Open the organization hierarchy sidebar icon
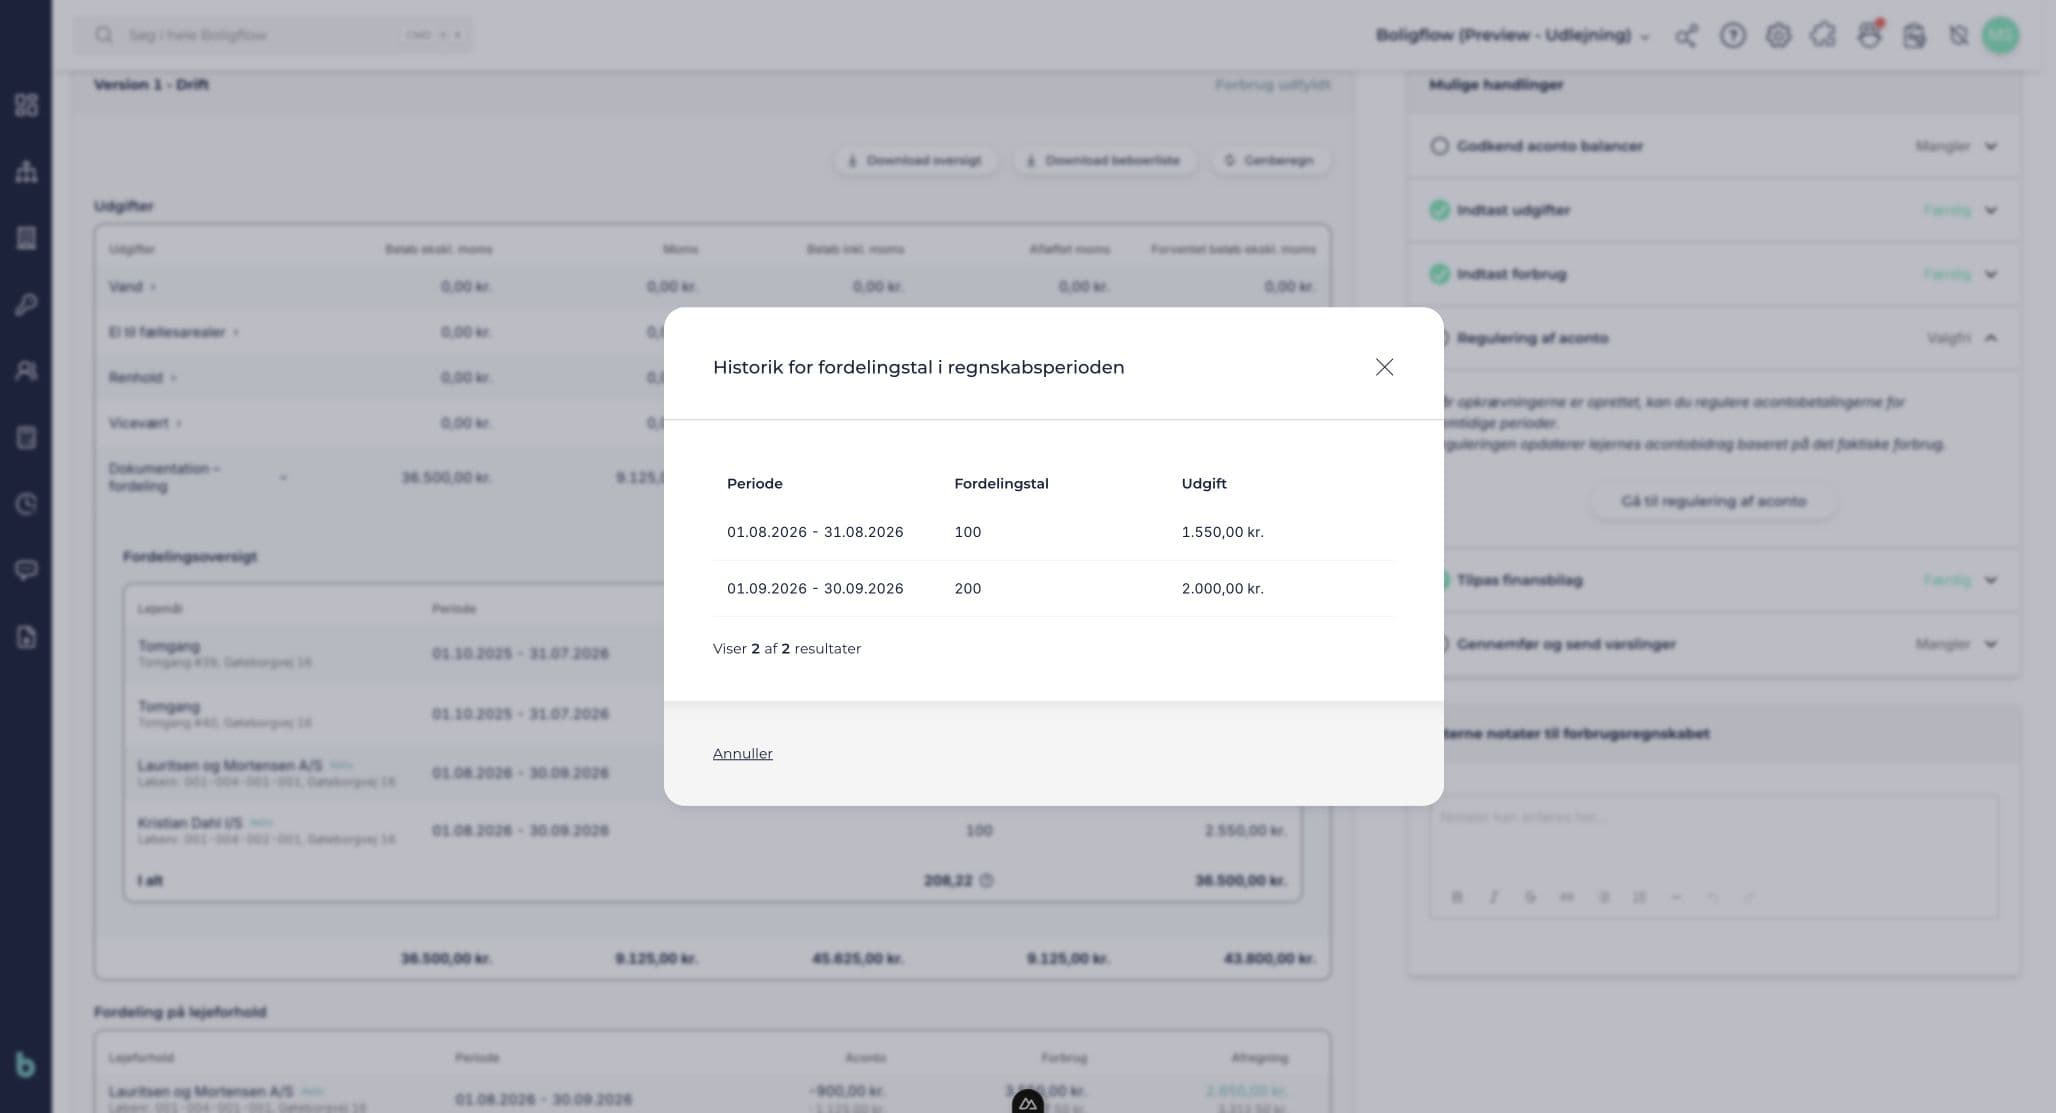The image size is (2056, 1113). pos(26,171)
